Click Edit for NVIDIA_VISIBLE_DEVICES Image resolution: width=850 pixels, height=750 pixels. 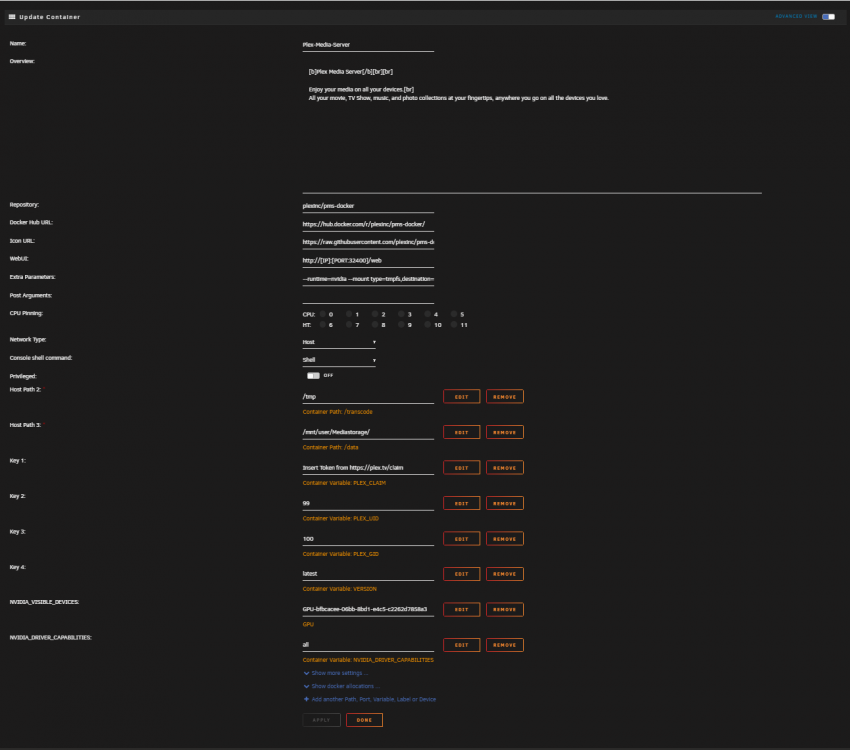click(x=461, y=610)
